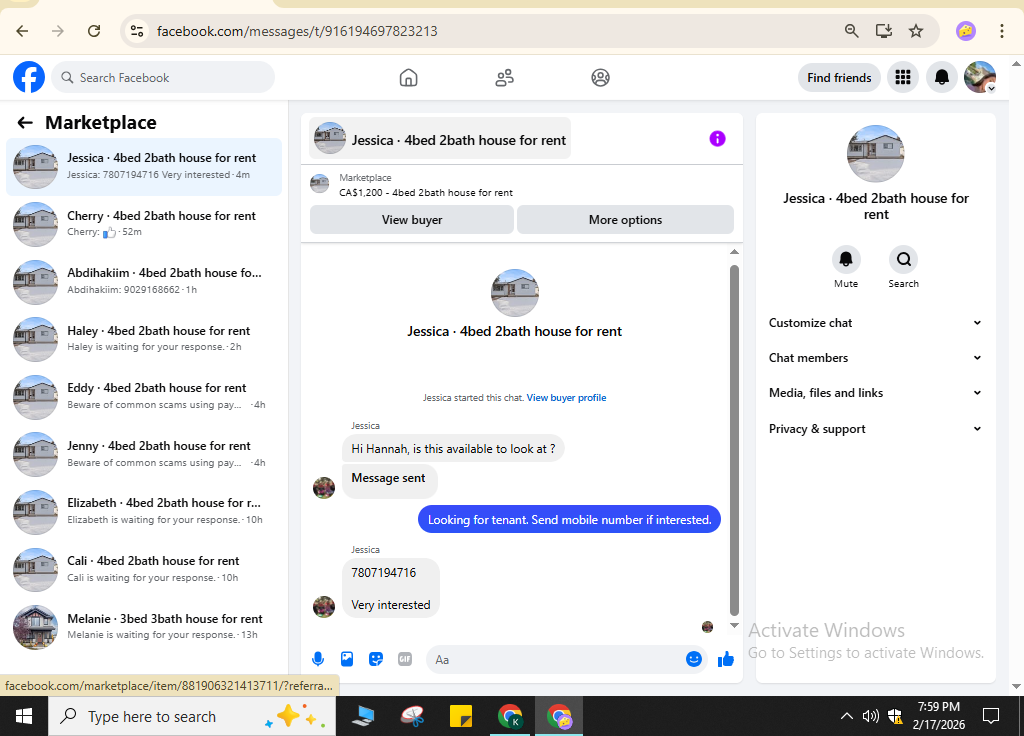The image size is (1024, 736).
Task: Expand Customize chat section
Action: pos(875,323)
